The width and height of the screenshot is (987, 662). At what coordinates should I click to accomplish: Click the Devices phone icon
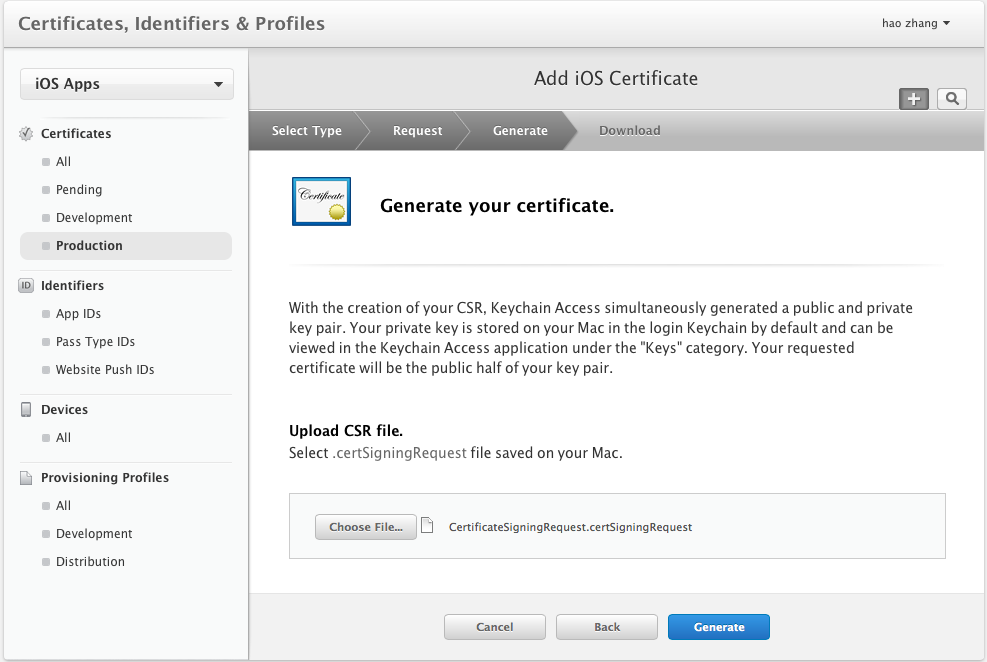(x=27, y=410)
